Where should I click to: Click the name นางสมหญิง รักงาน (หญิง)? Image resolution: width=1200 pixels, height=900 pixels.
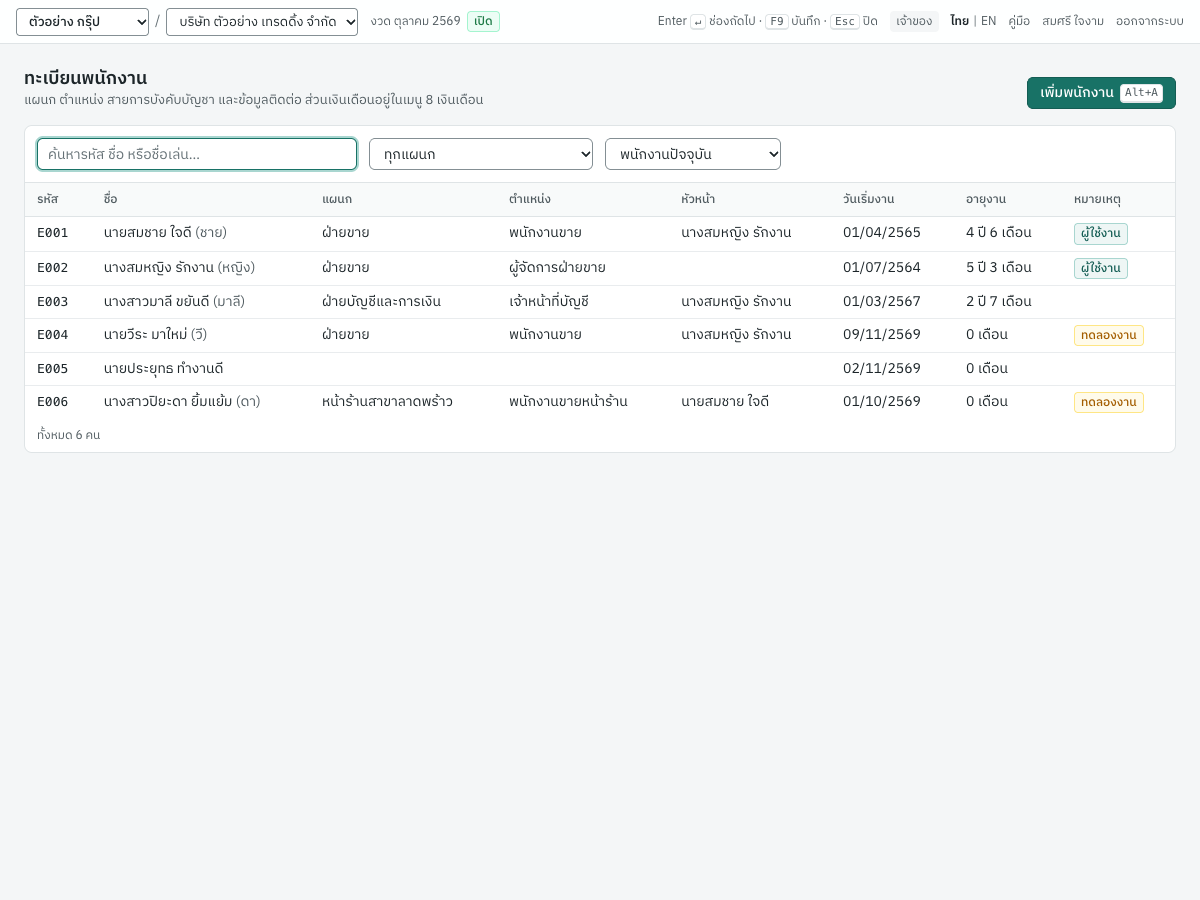coord(179,268)
